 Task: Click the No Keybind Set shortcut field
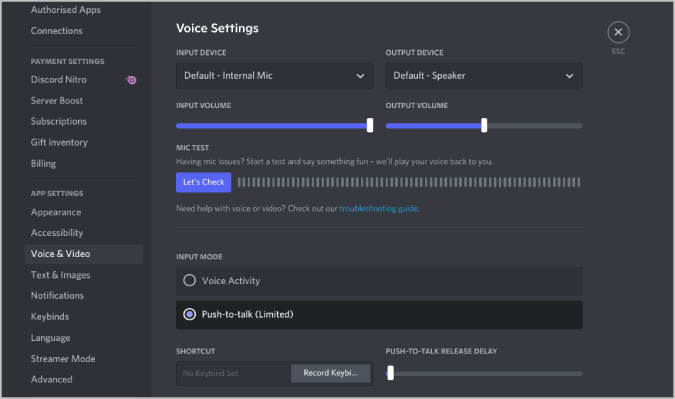pos(233,373)
